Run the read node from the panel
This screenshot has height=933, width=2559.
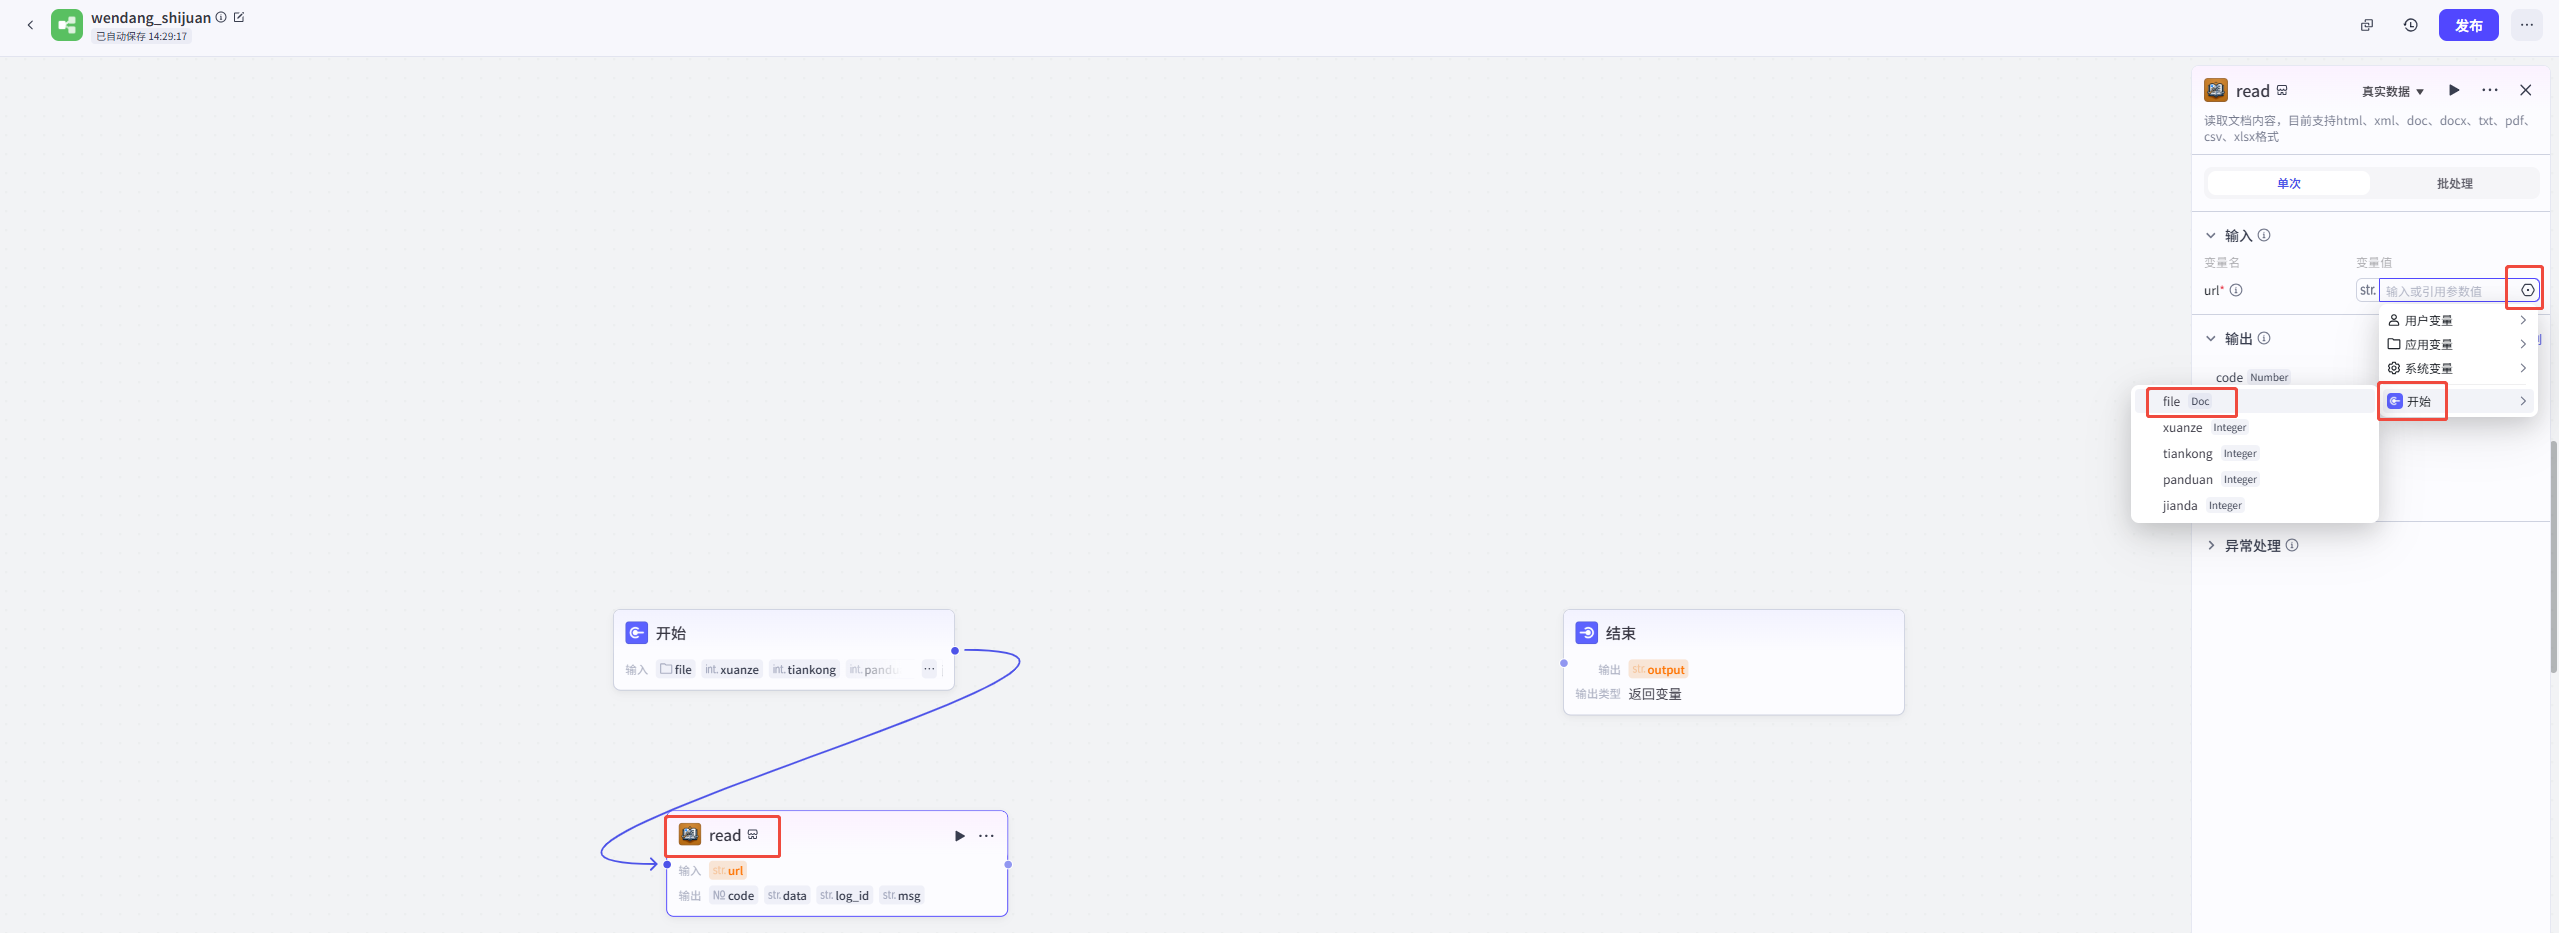coord(2454,90)
